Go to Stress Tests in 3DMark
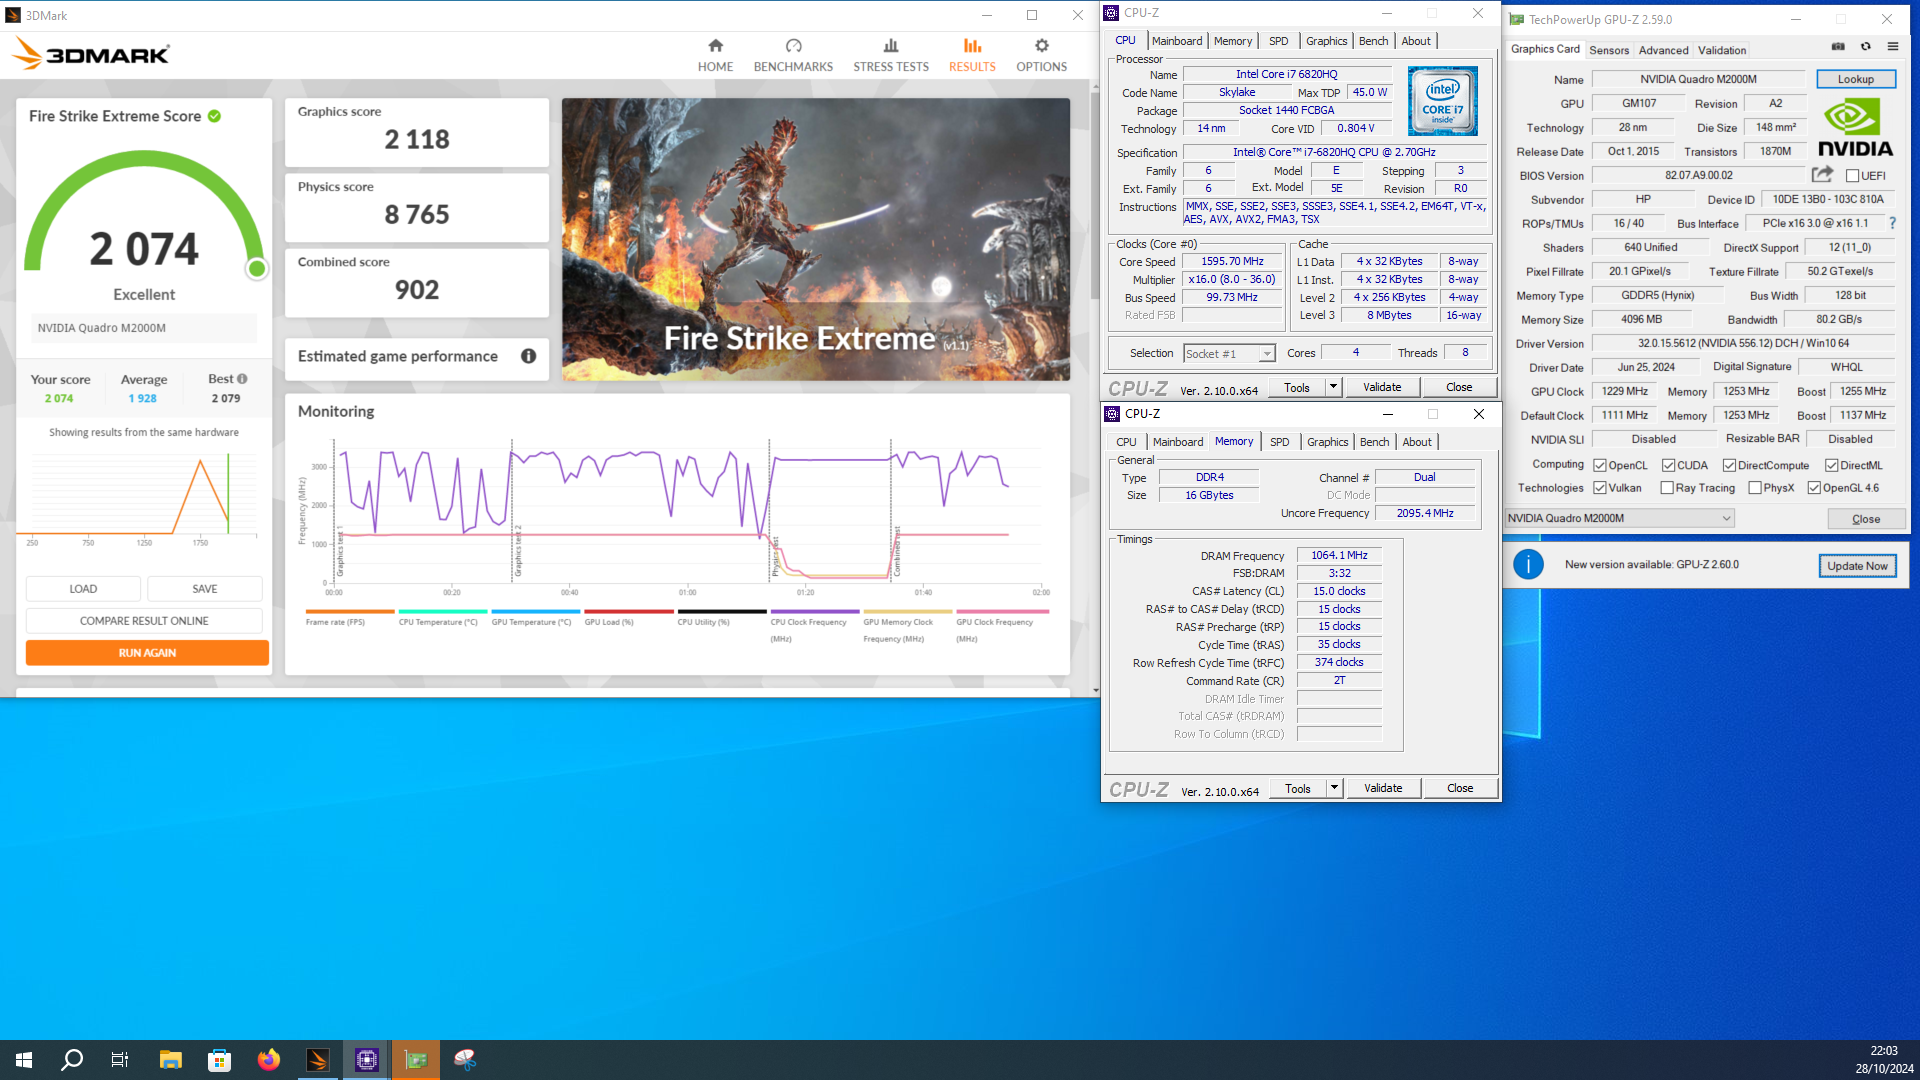This screenshot has width=1920, height=1080. pyautogui.click(x=891, y=55)
